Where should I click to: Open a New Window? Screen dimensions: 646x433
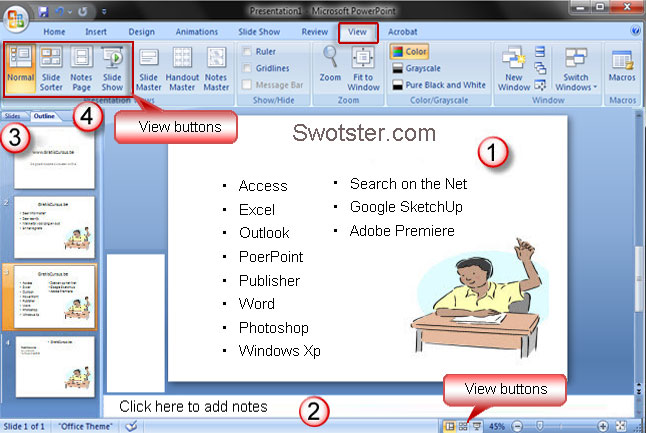(x=514, y=68)
